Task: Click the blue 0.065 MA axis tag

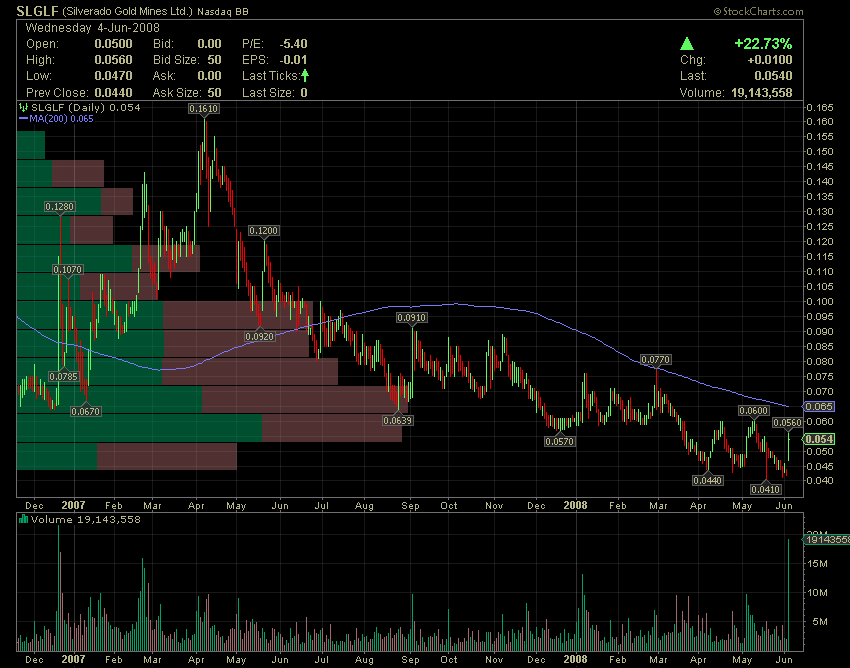Action: [x=819, y=406]
